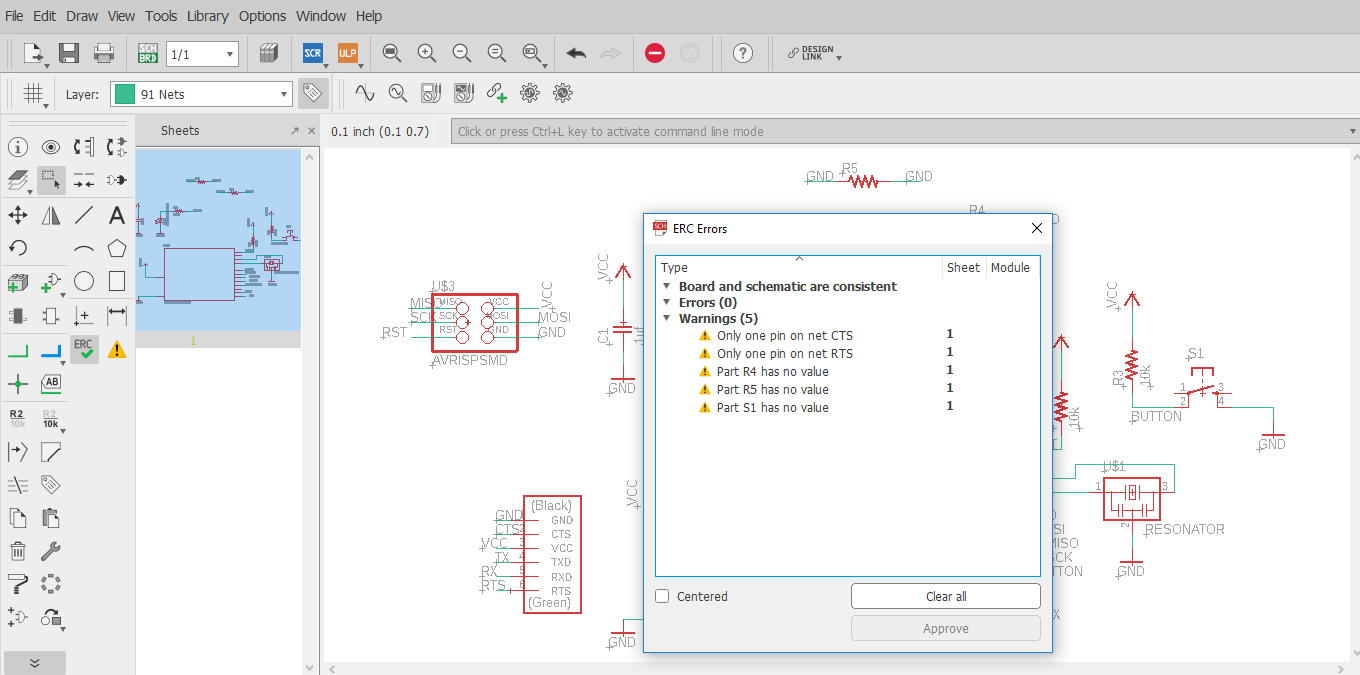Click sheet 1 thumbnail in Sheets panel
1360x675 pixels.
coord(218,240)
